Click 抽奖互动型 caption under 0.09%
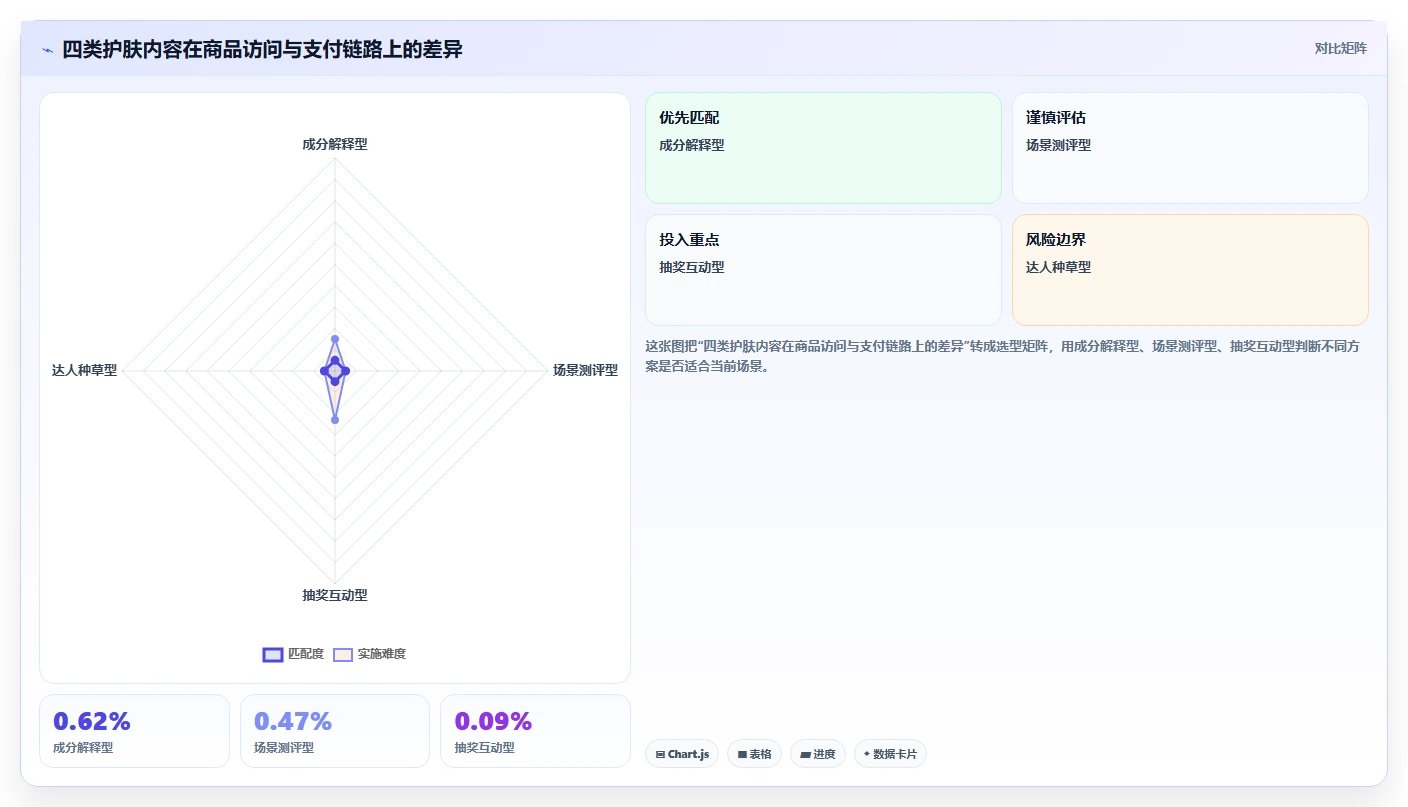This screenshot has height=807, width=1408. click(485, 748)
